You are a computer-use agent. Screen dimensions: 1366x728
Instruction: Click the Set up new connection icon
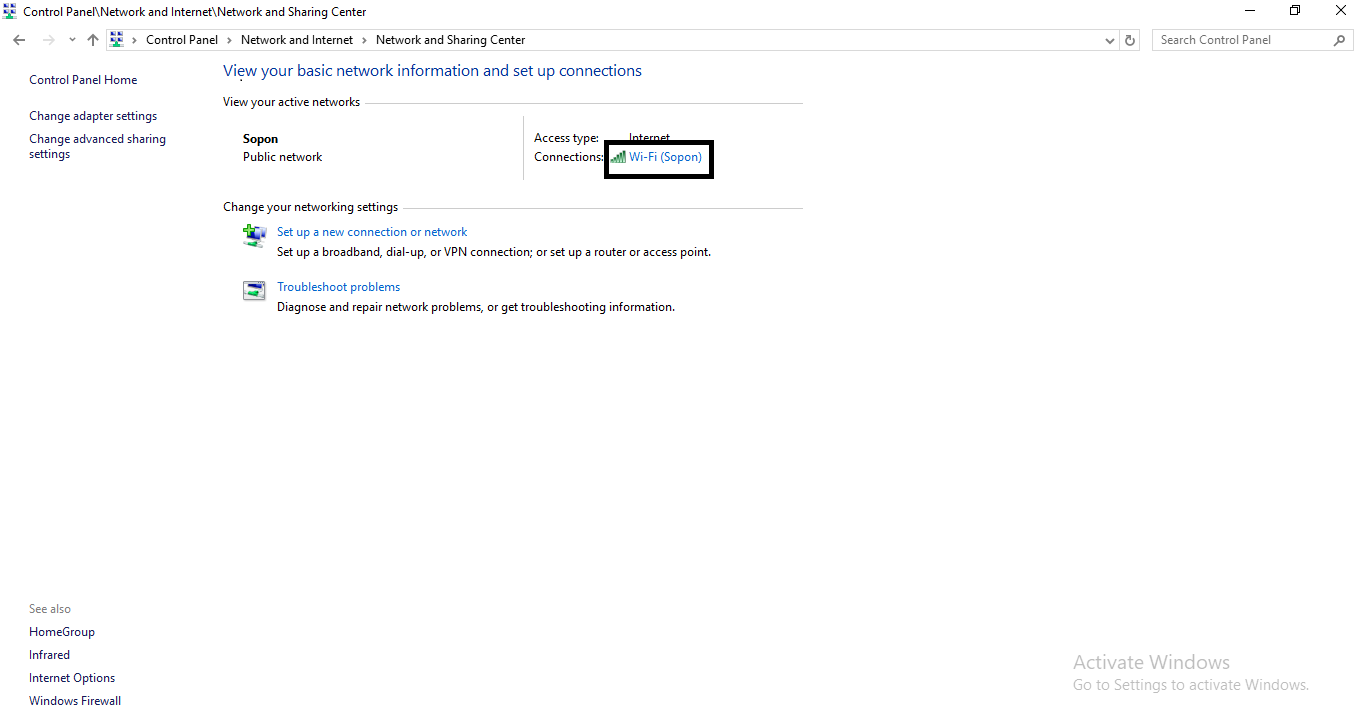(254, 235)
